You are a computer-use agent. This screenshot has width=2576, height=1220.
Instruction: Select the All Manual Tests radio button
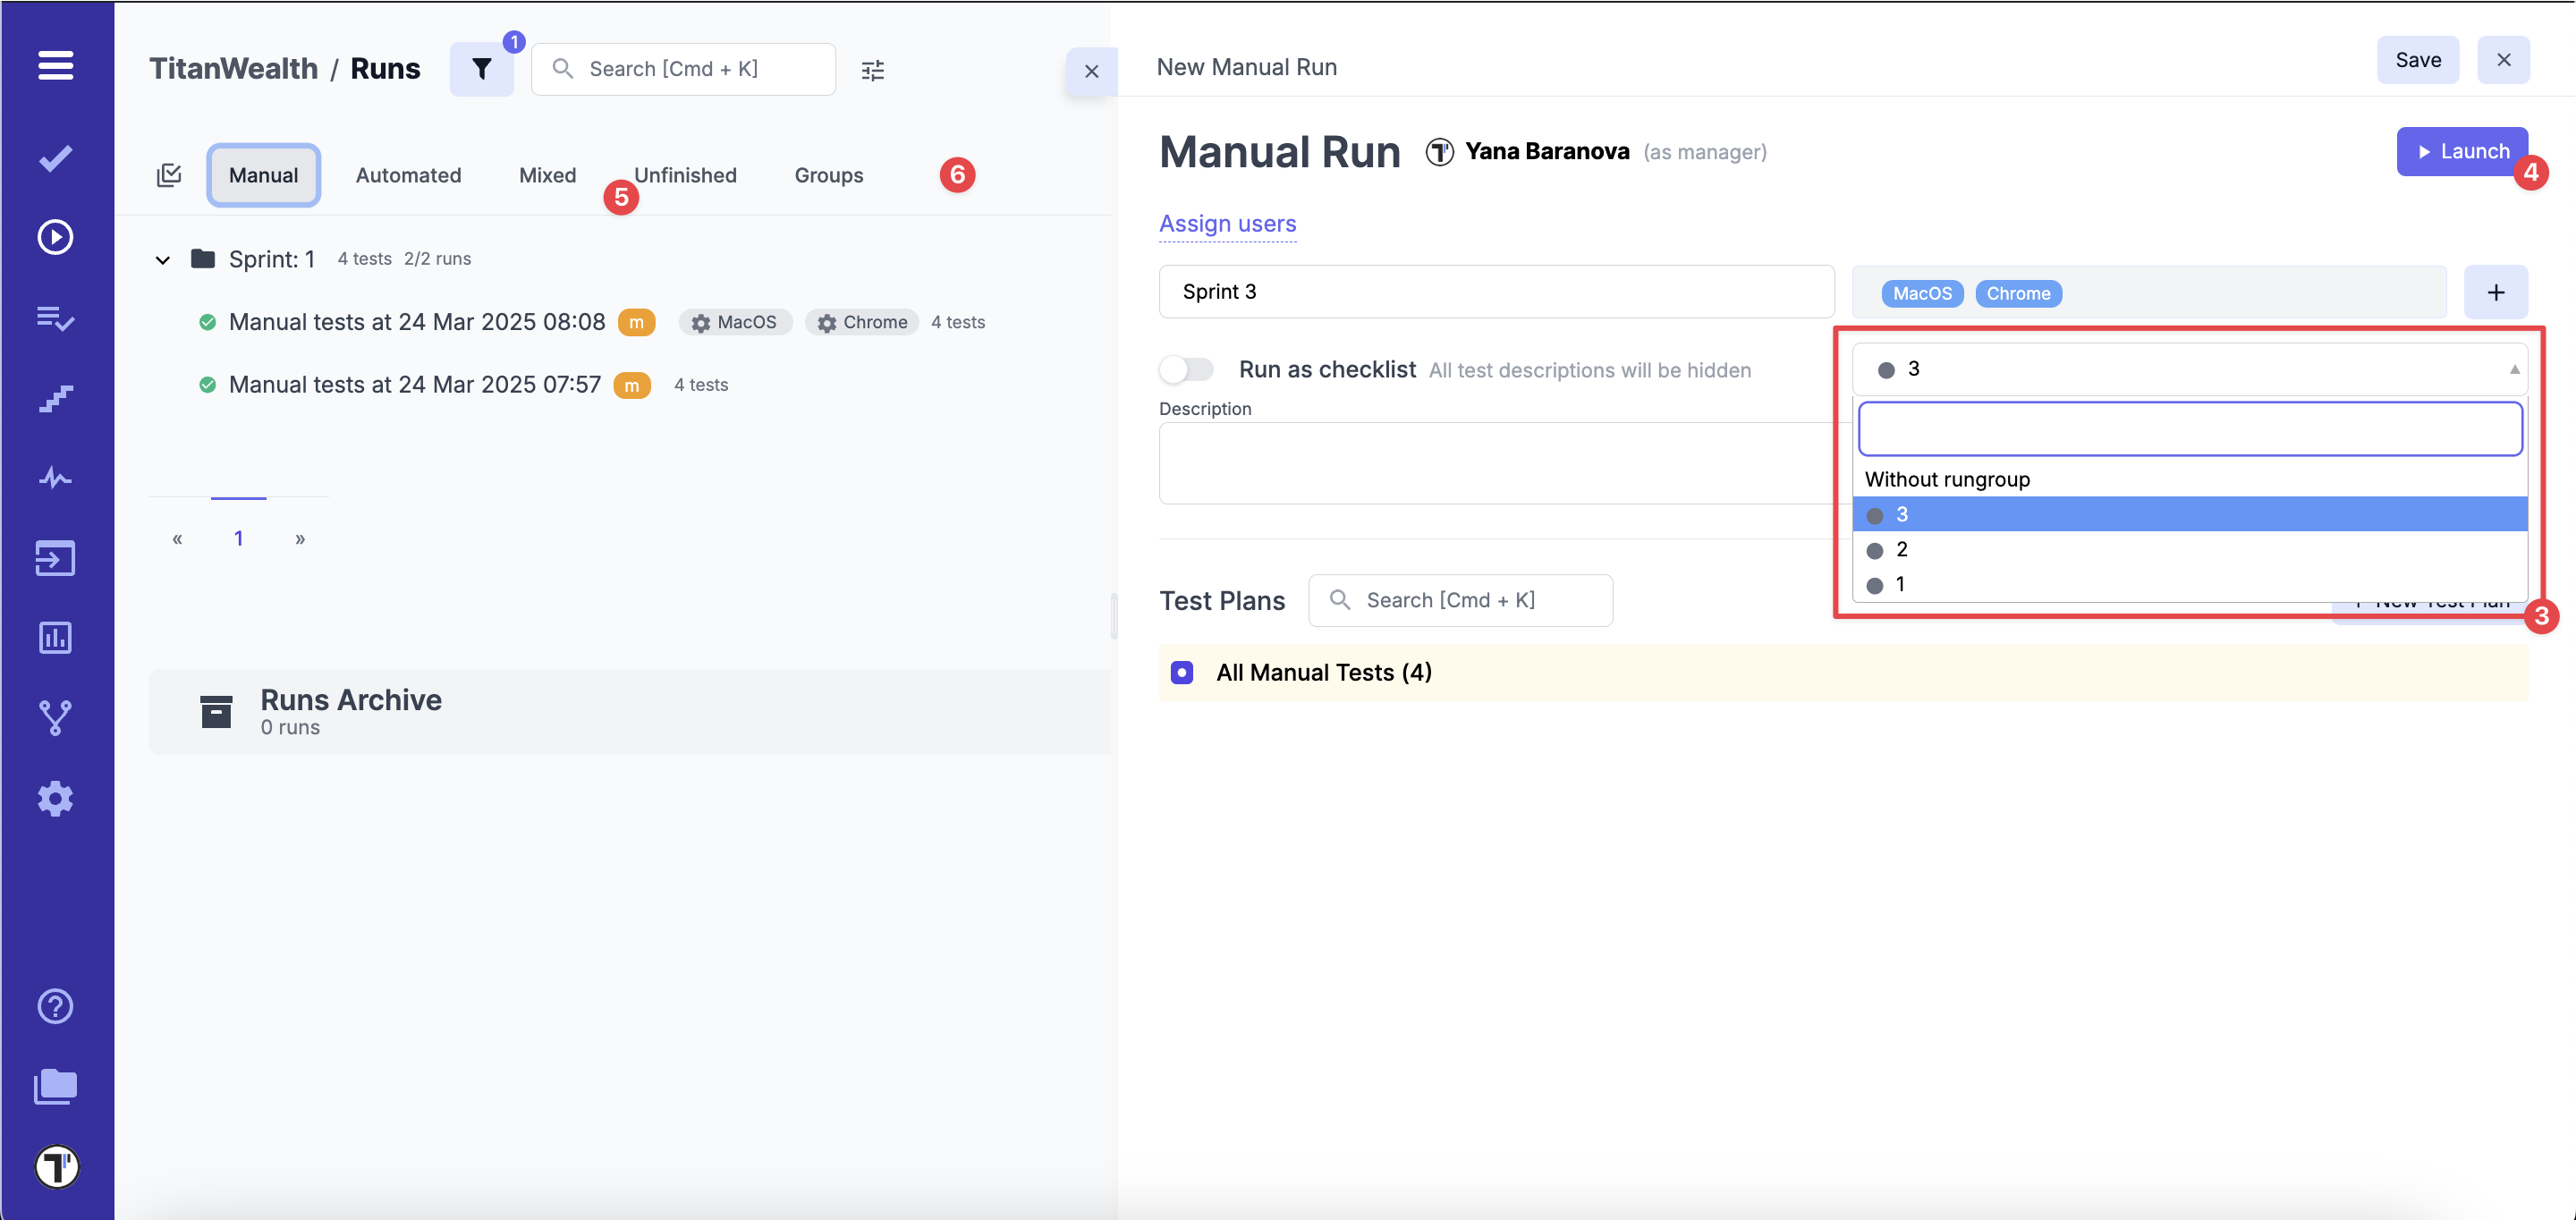[1182, 672]
